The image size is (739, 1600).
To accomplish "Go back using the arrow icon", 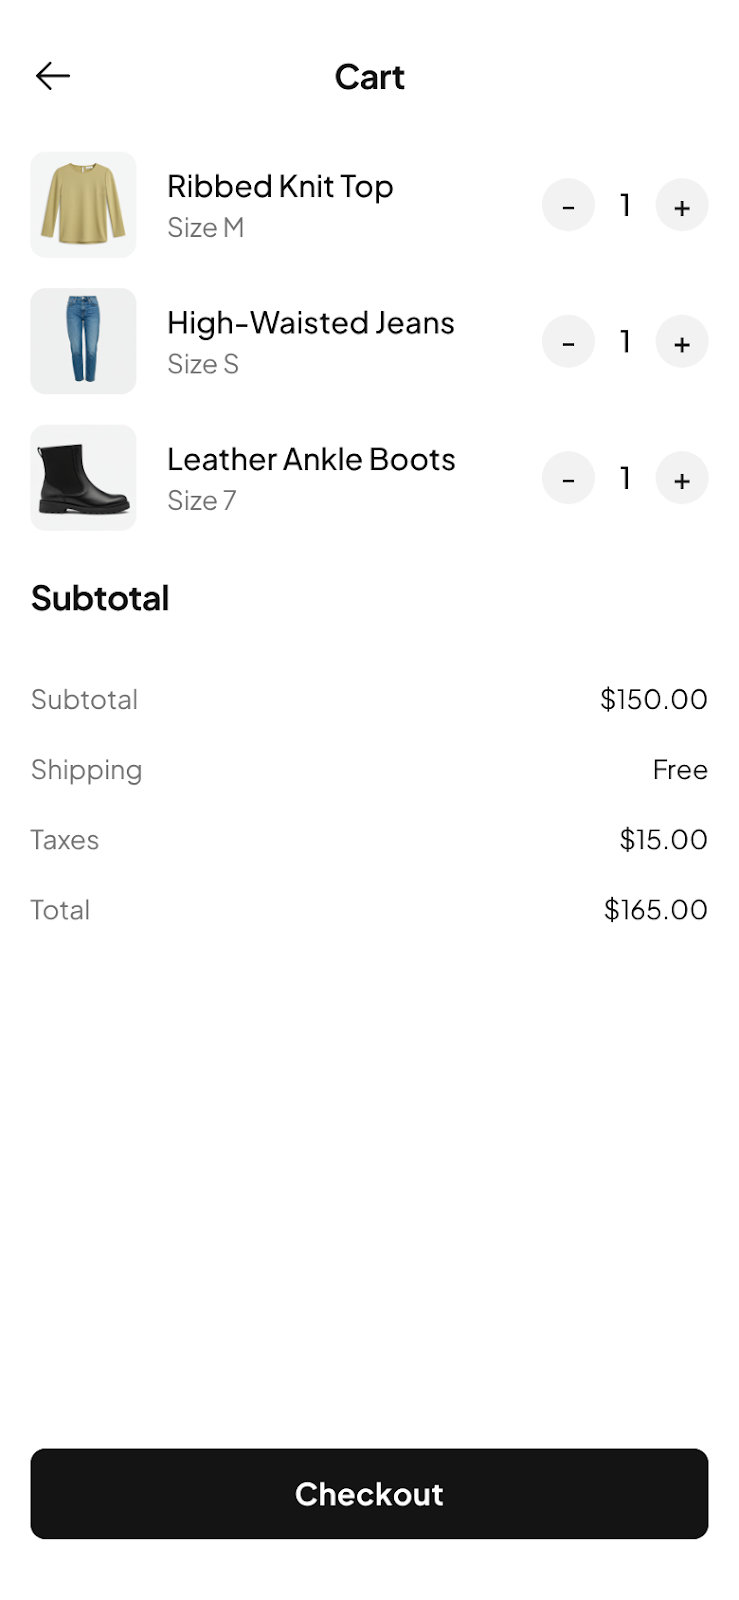I will [53, 76].
